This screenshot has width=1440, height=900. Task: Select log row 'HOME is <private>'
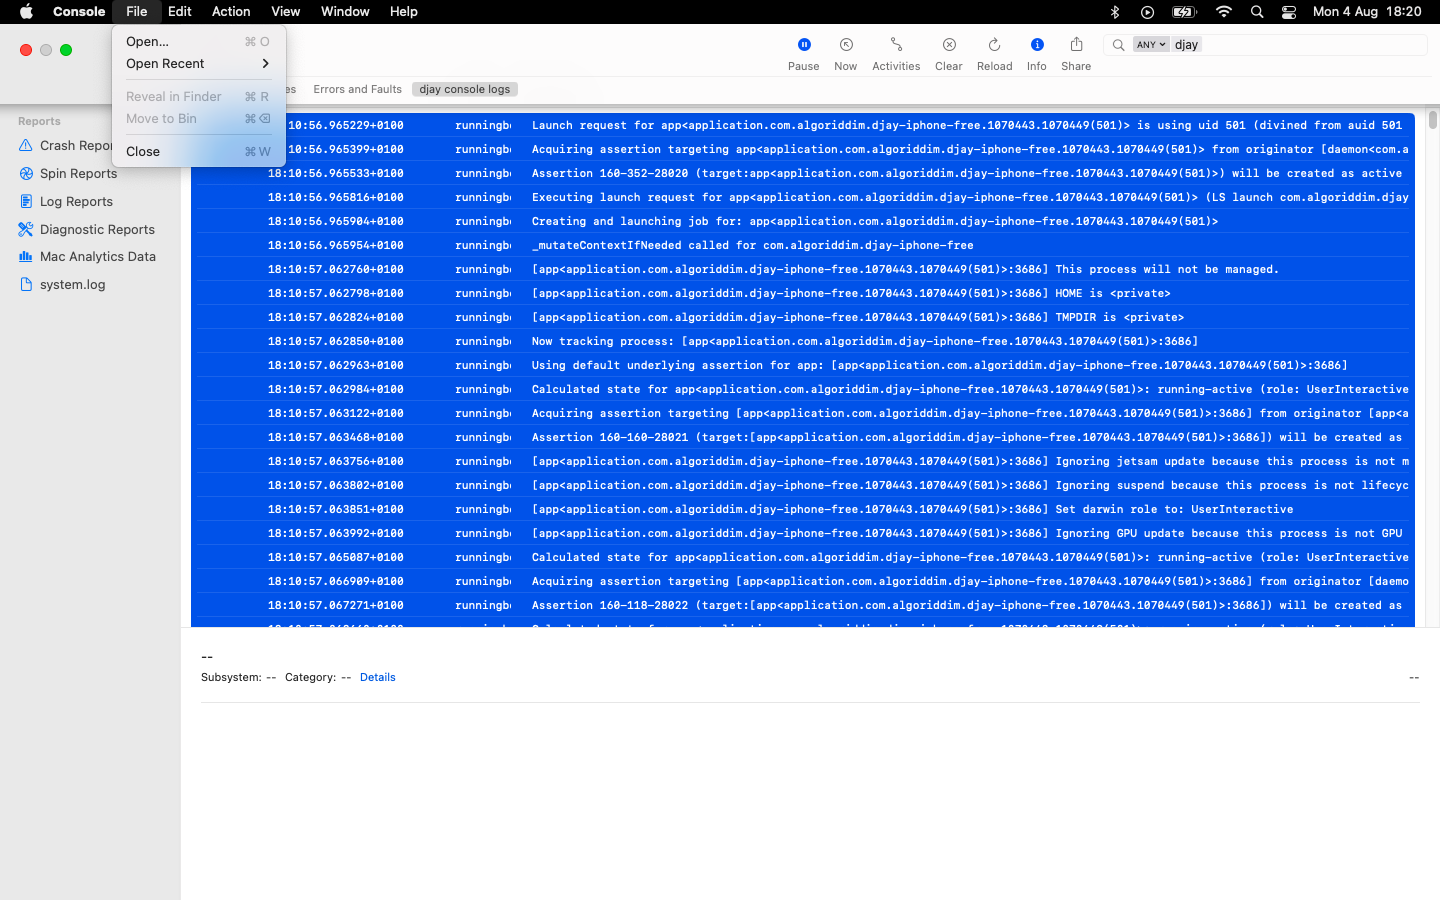[x=803, y=293]
